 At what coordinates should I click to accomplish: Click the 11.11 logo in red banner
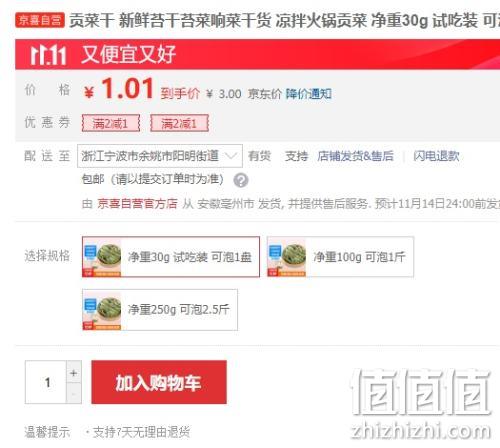click(x=49, y=55)
